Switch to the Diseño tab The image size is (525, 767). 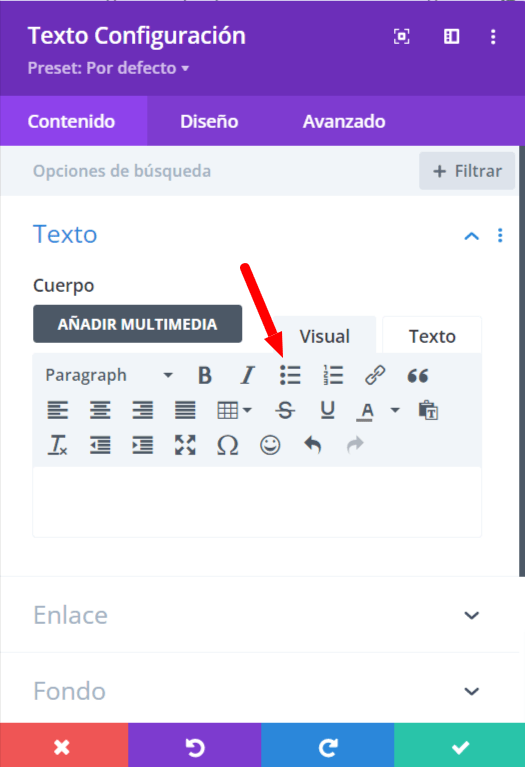coord(209,121)
